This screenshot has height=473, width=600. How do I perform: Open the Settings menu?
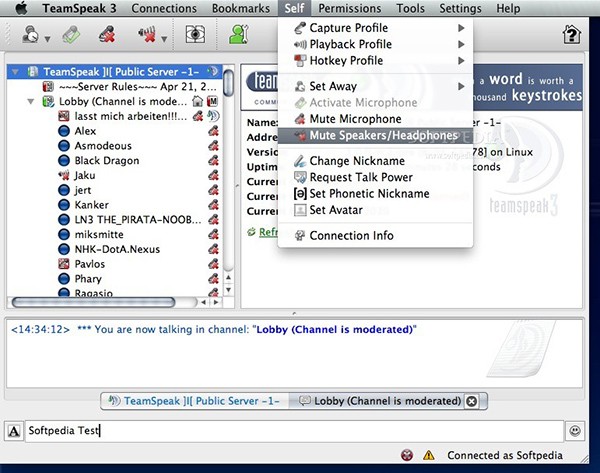click(x=460, y=8)
